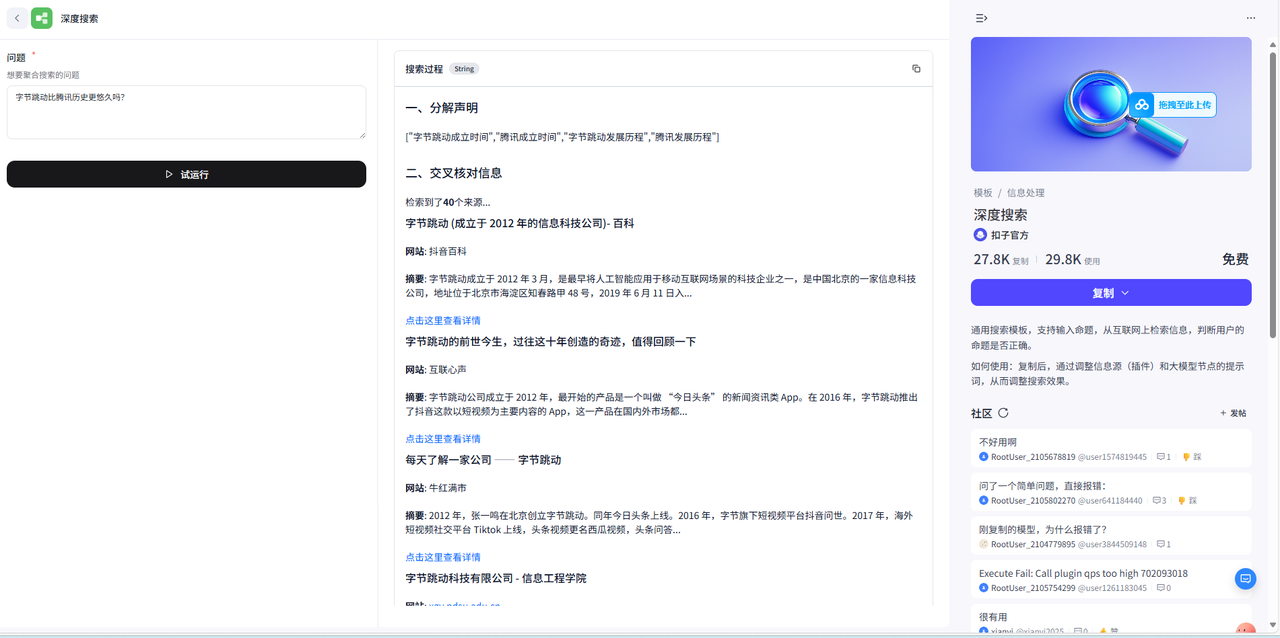Image resolution: width=1280 pixels, height=638 pixels.
Task: Click the 复制 copy template button
Action: pos(1111,293)
